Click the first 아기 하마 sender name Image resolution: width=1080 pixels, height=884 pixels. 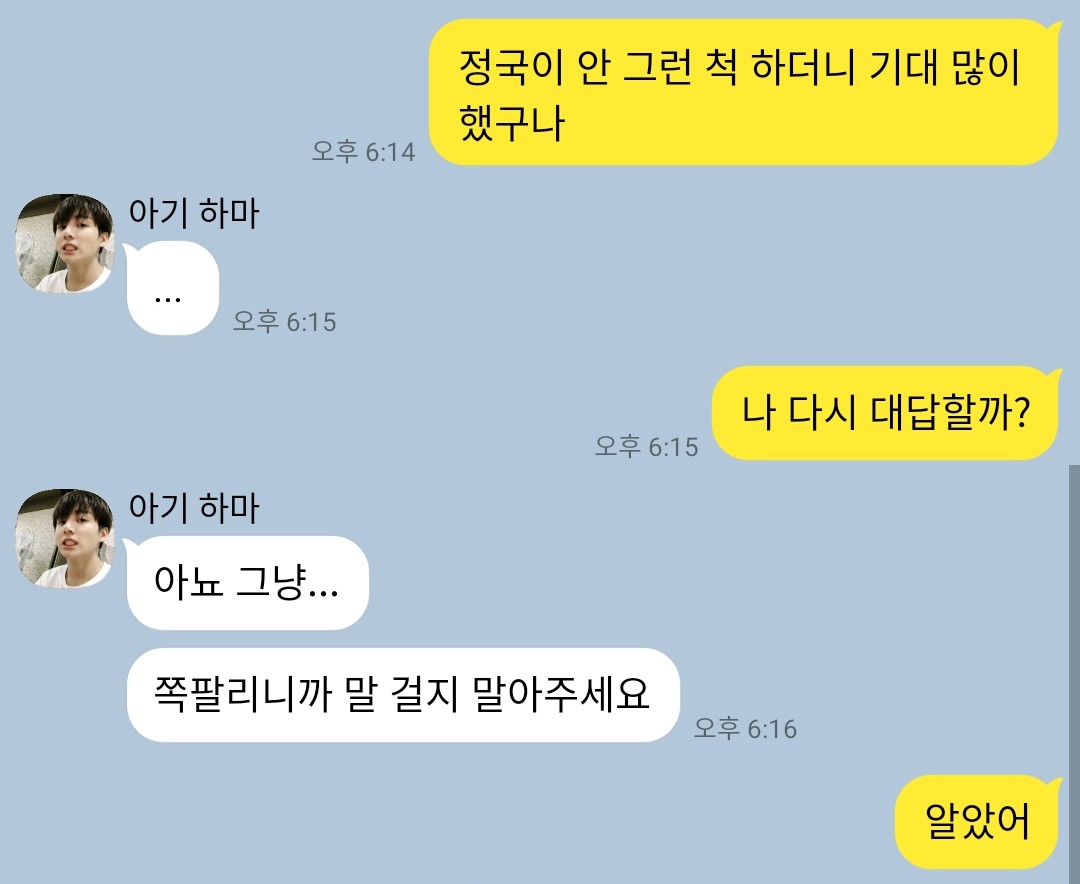coord(194,212)
